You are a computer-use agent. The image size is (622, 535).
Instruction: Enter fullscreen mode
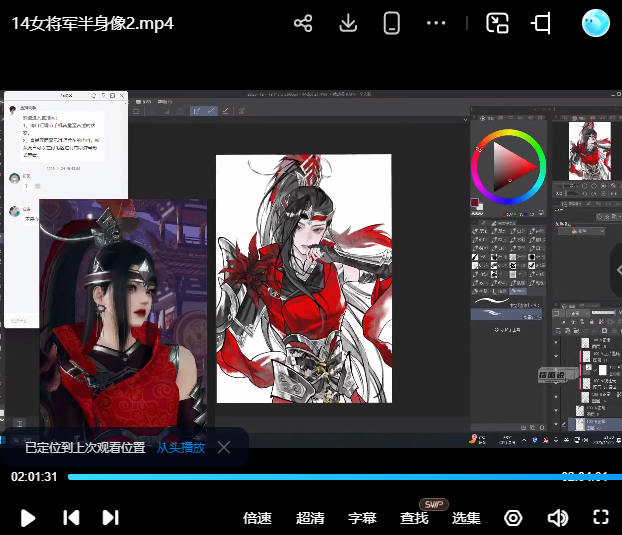coord(601,517)
